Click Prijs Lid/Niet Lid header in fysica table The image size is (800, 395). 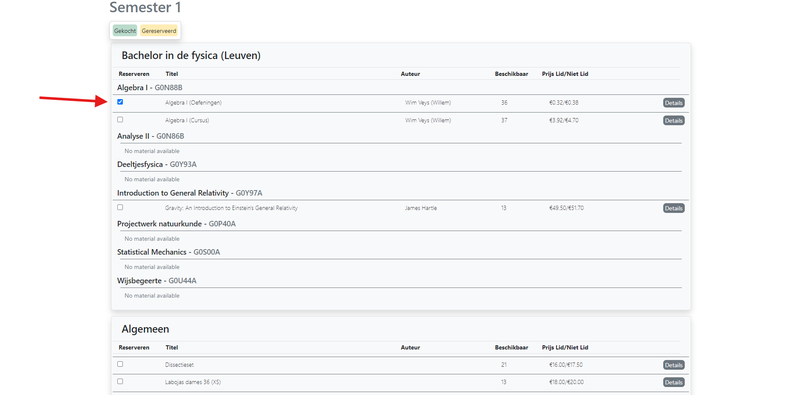point(565,74)
